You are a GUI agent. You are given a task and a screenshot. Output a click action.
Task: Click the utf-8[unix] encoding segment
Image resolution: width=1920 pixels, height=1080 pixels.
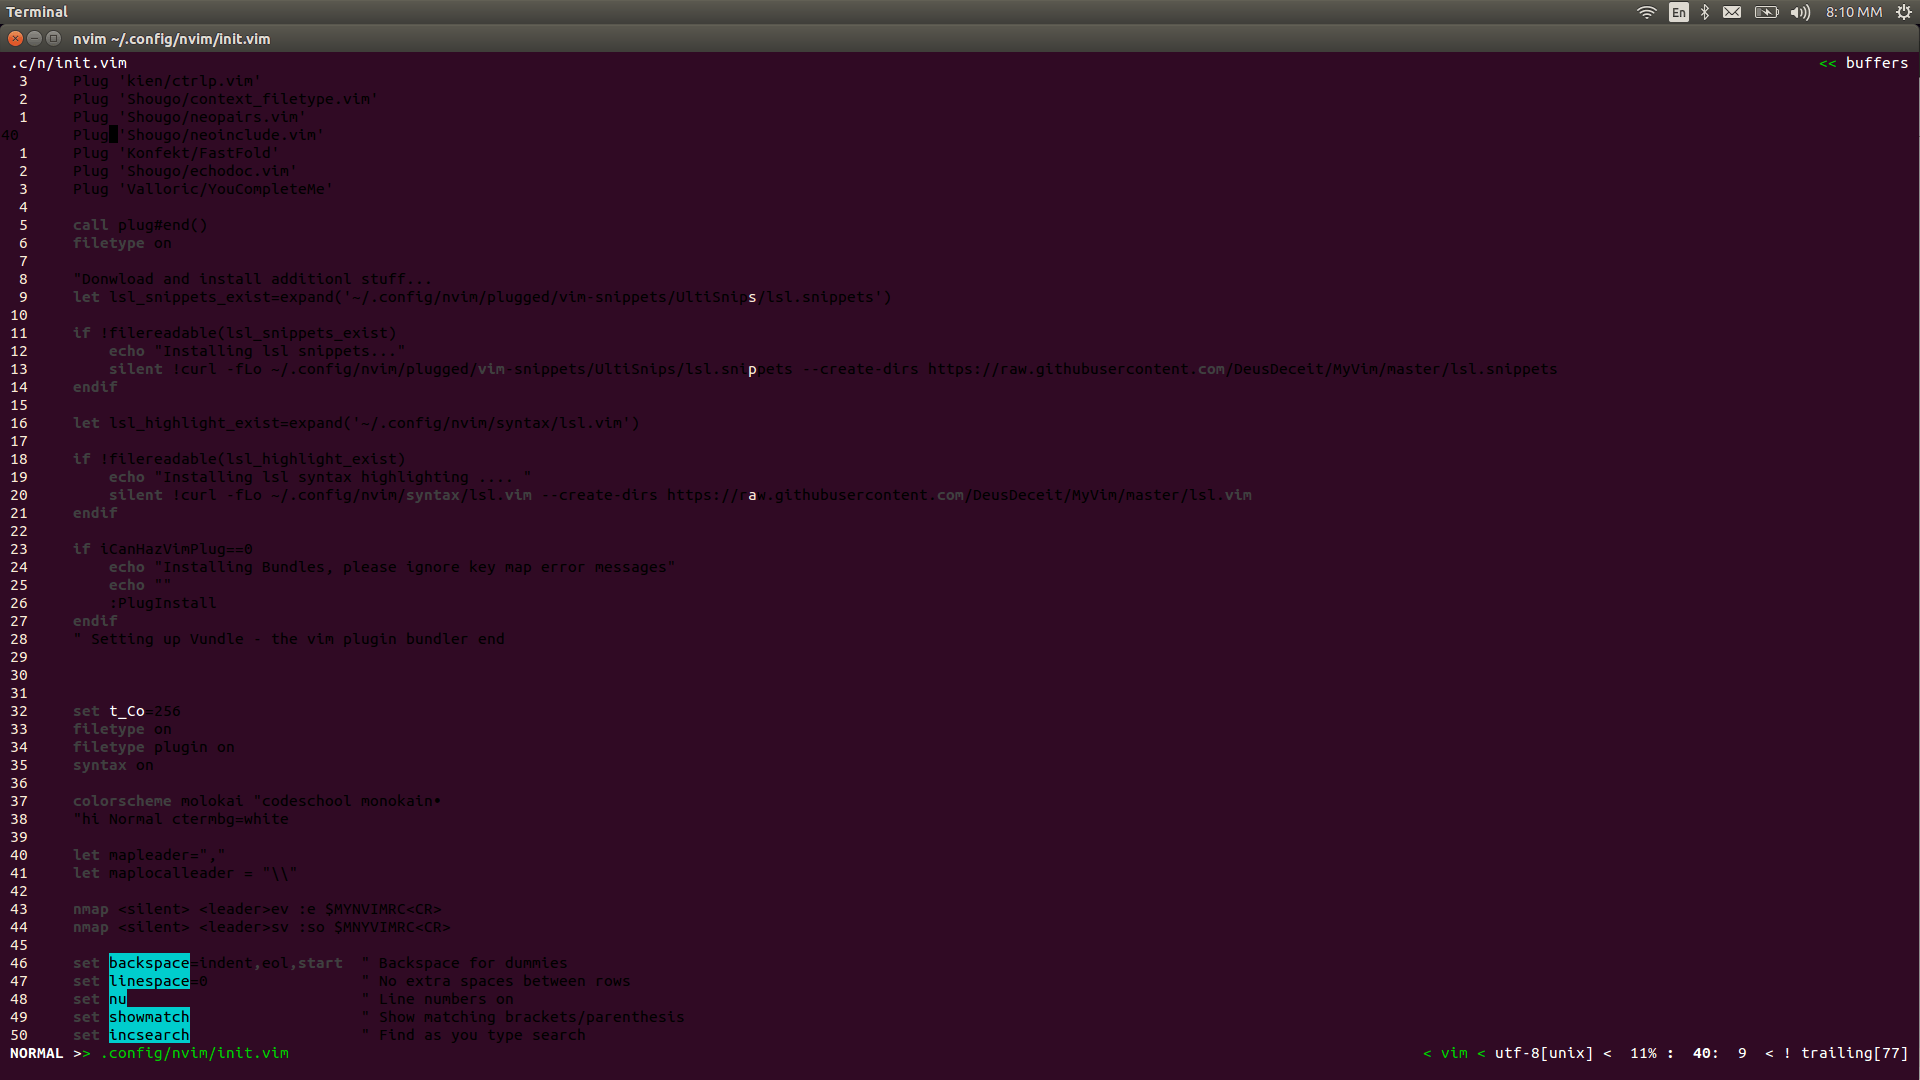coord(1543,1053)
